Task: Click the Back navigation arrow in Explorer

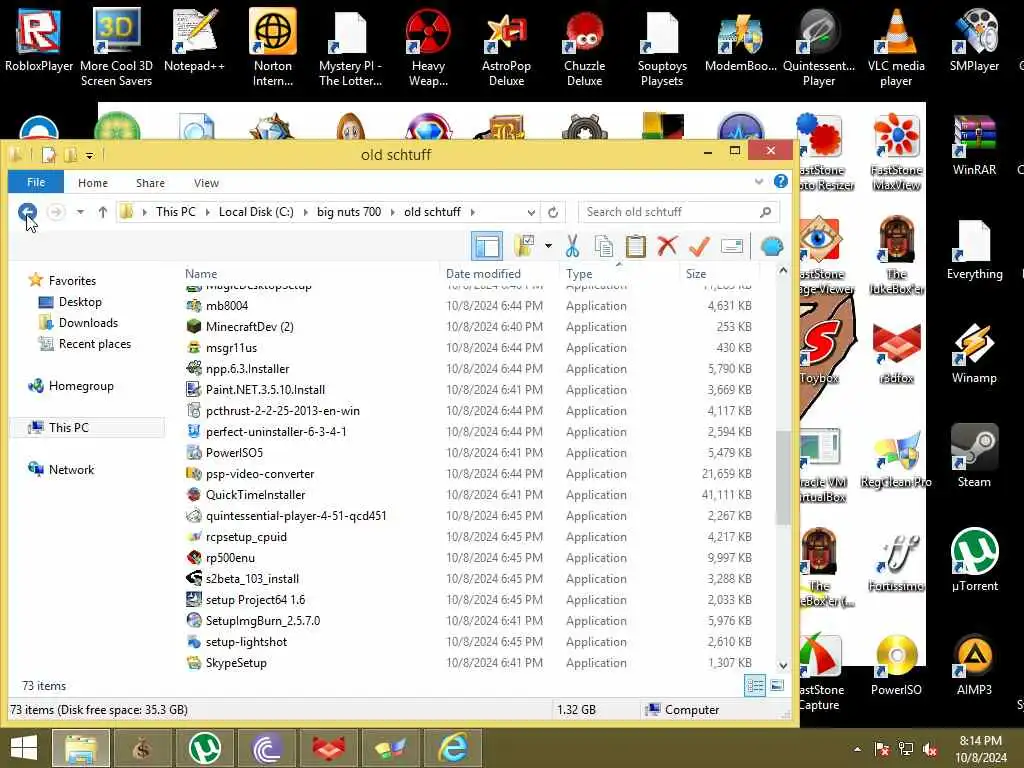Action: tap(27, 212)
